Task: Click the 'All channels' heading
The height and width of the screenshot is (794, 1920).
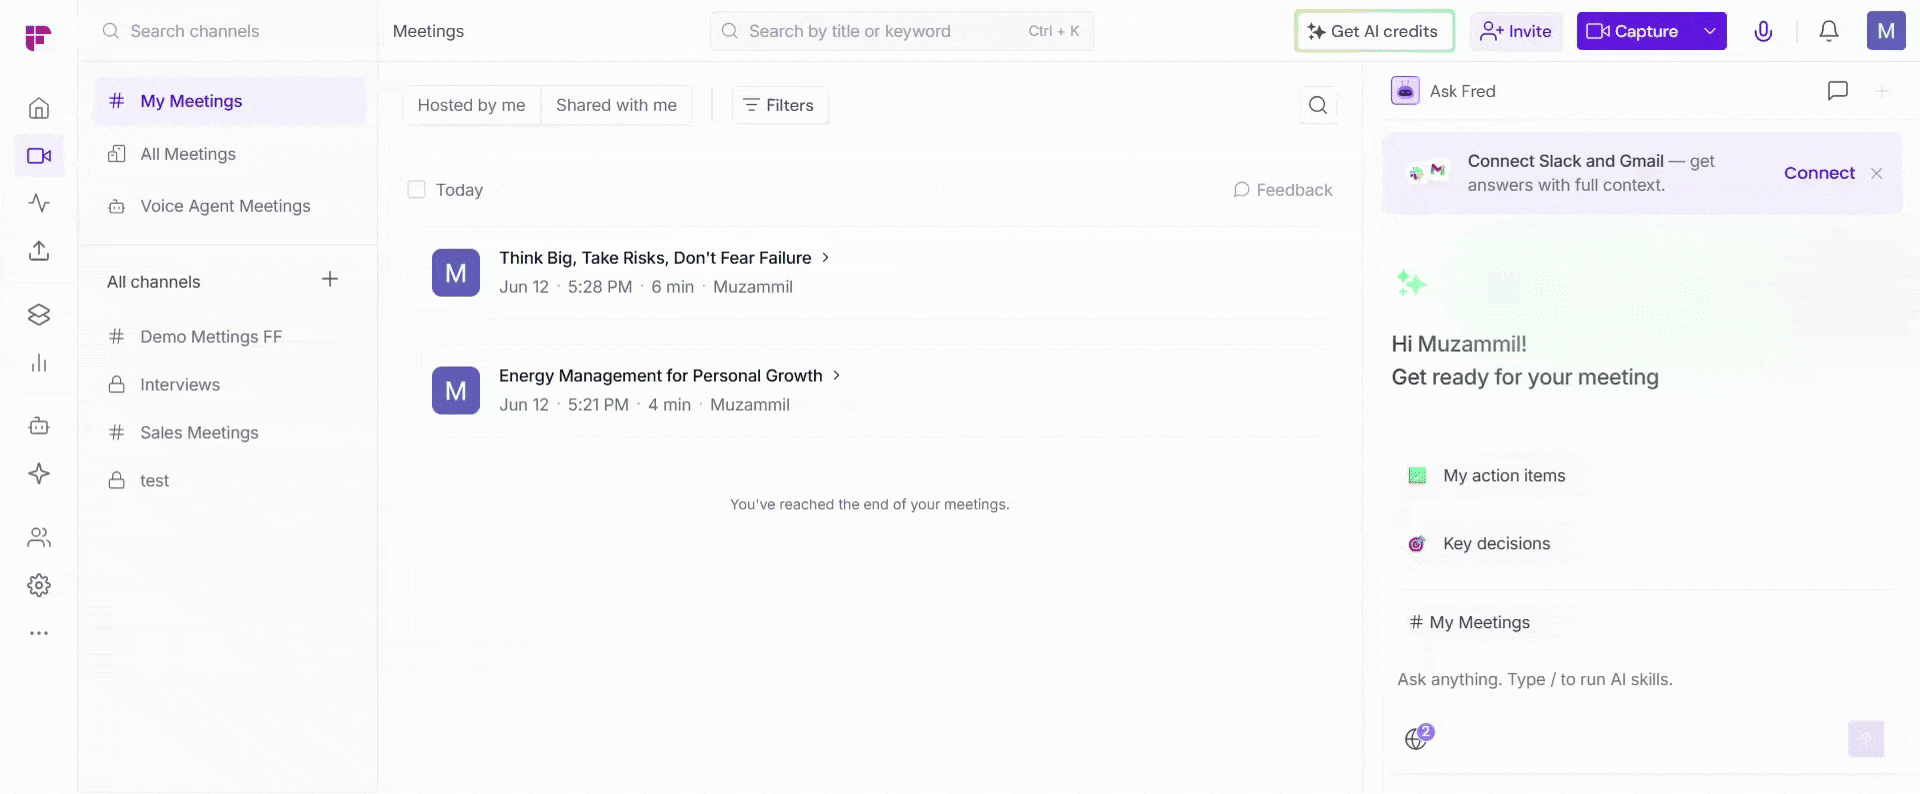Action: coord(154,282)
